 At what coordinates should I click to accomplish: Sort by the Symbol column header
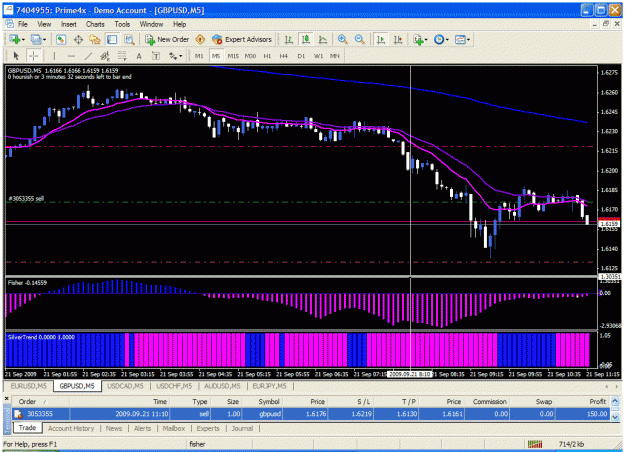tap(261, 402)
